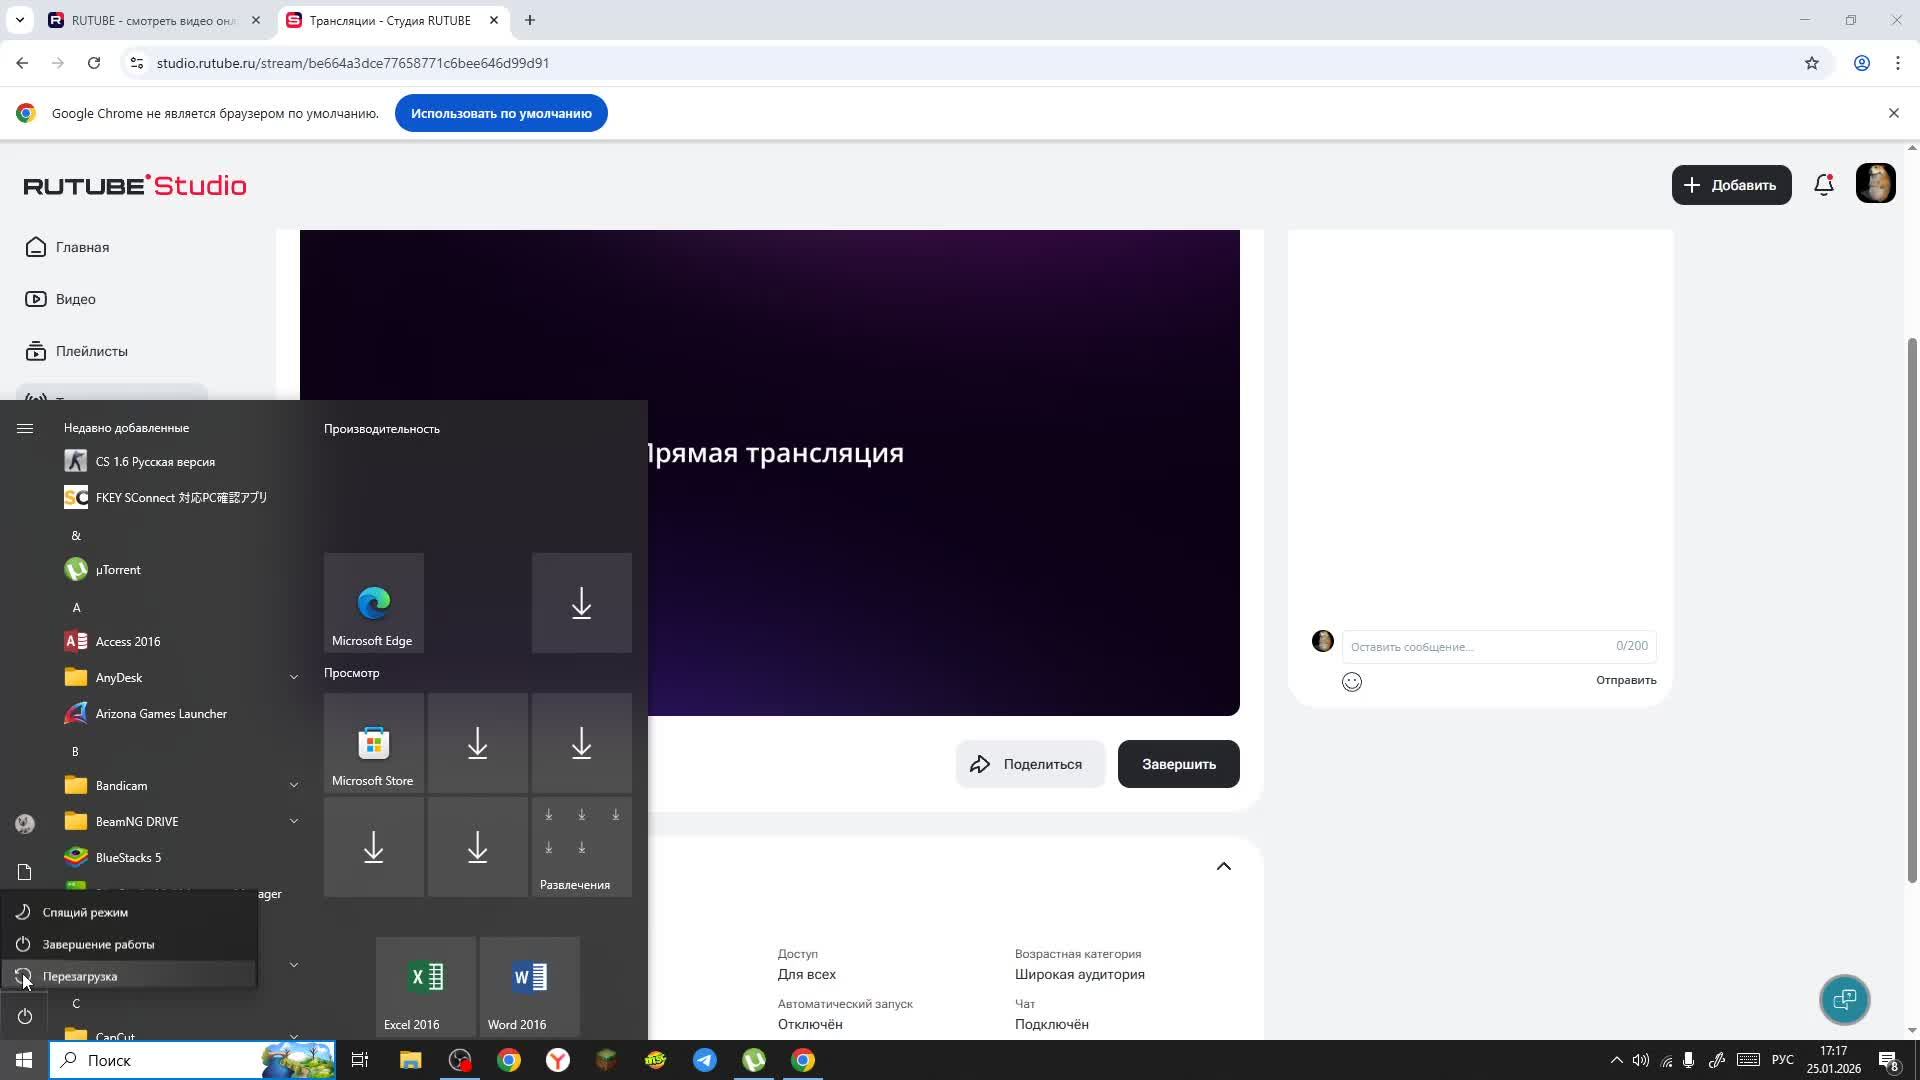Select Перезагрузка in the power menu
The height and width of the screenshot is (1080, 1920).
point(80,976)
